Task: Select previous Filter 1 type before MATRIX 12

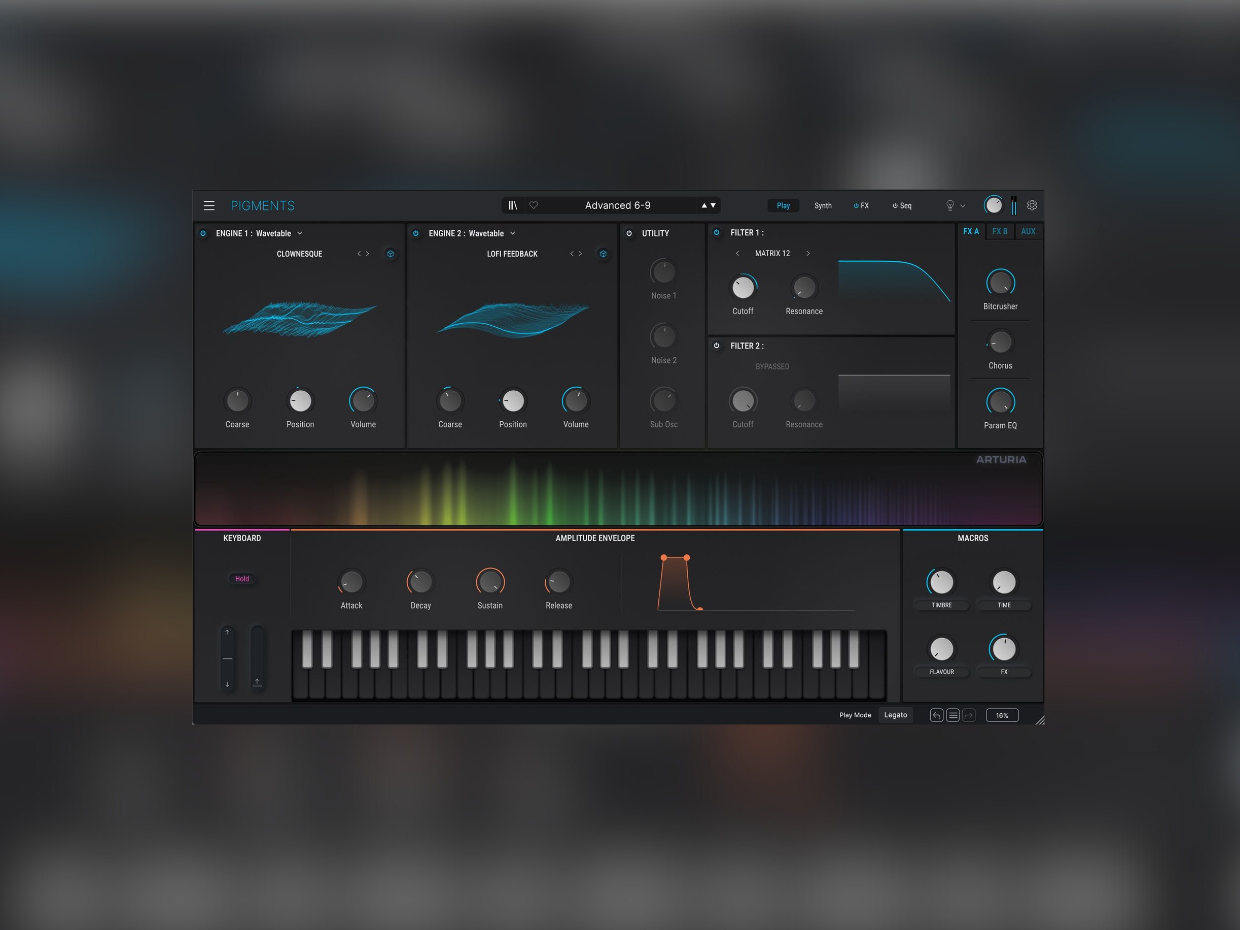Action: click(737, 253)
